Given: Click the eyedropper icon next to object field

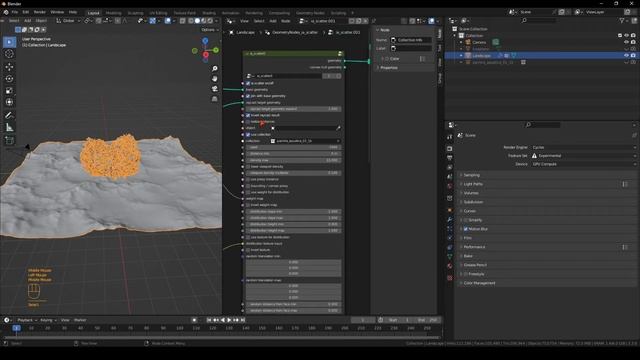Looking at the screenshot, I should (338, 128).
